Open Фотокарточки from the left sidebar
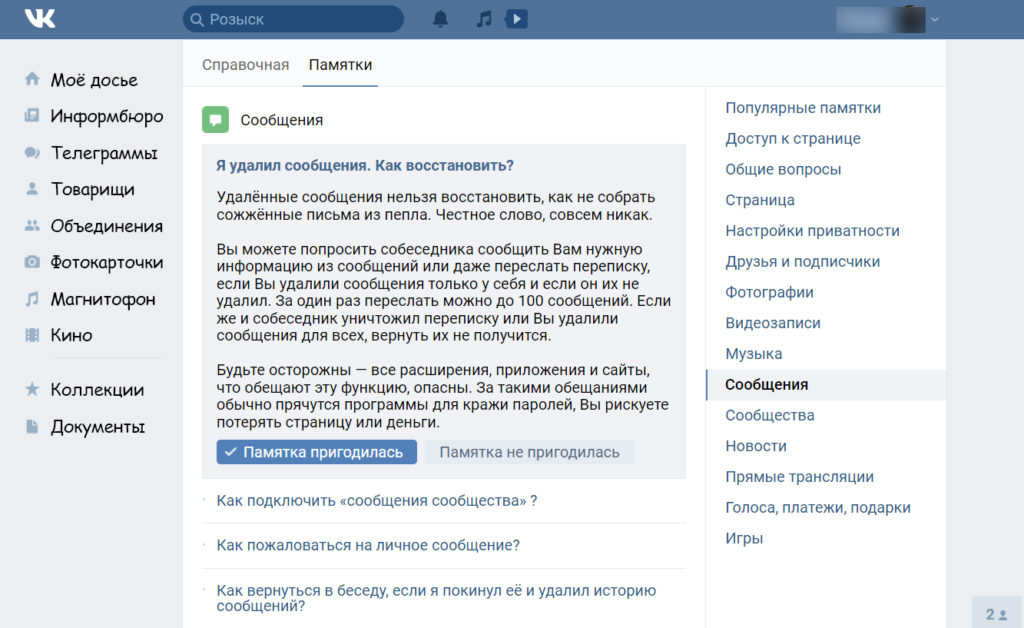The width and height of the screenshot is (1024, 628). (106, 262)
